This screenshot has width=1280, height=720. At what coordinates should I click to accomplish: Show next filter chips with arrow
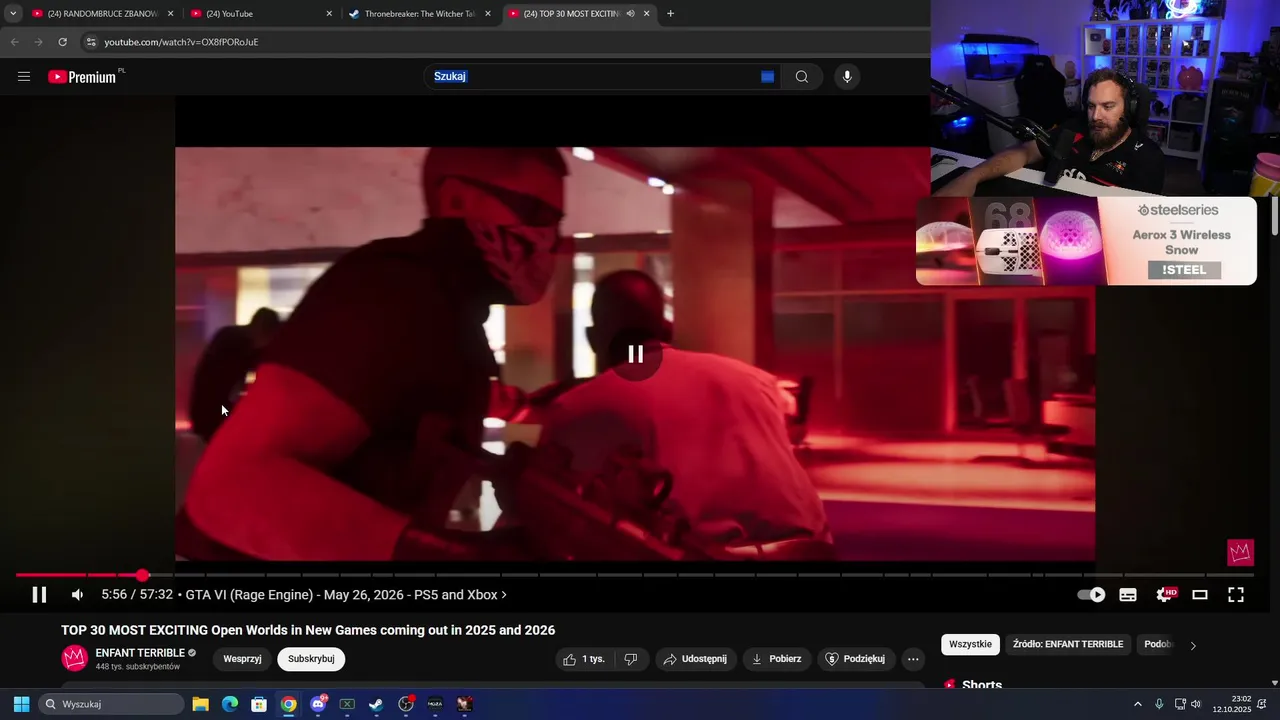[x=1192, y=645]
